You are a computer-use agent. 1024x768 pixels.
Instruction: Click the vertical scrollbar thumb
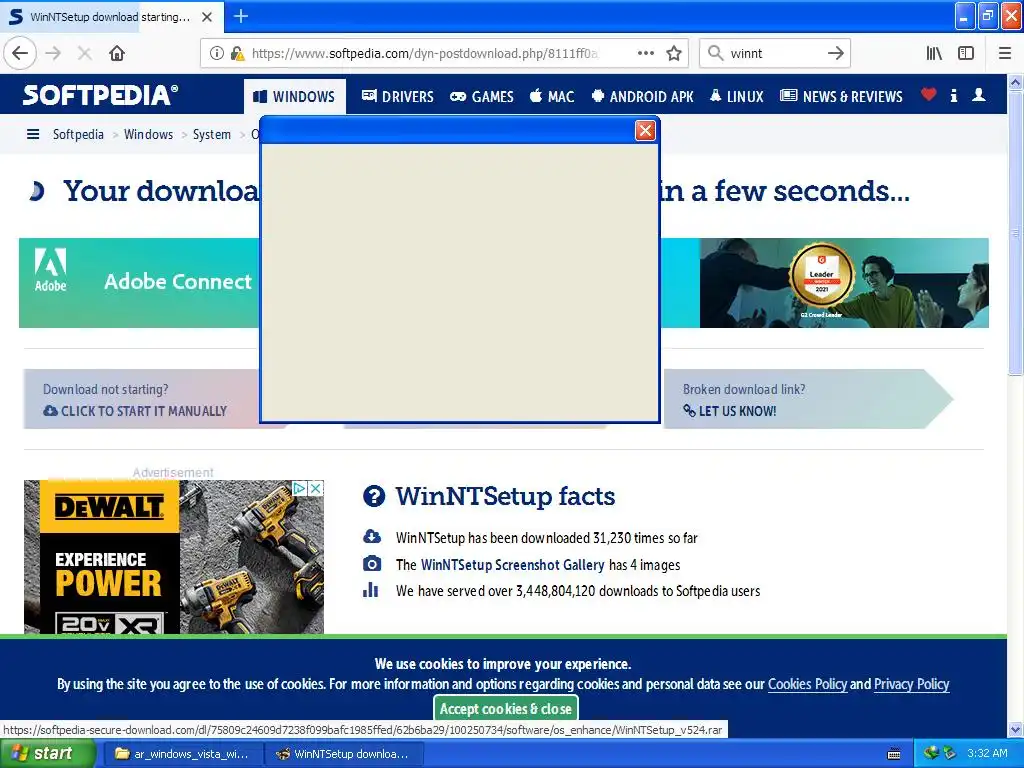tap(1016, 232)
